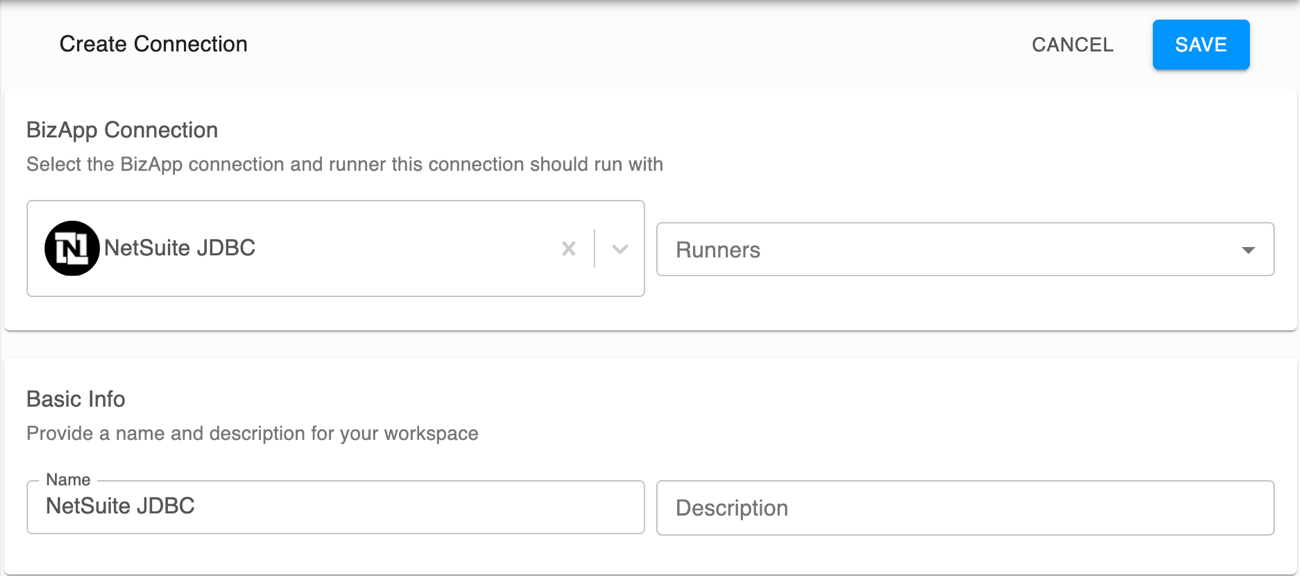Click the Basic Info heading
1300x576 pixels.
pyautogui.click(x=76, y=399)
